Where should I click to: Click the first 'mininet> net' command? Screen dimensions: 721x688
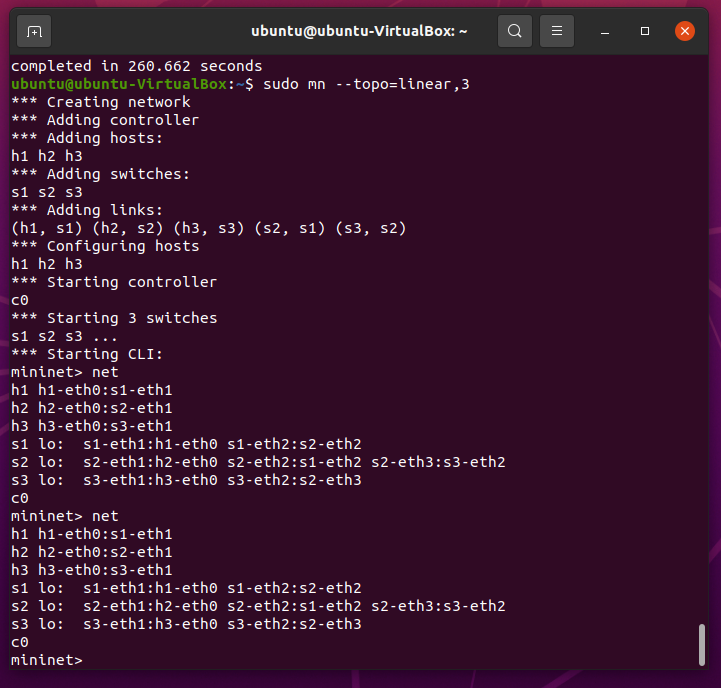(65, 372)
